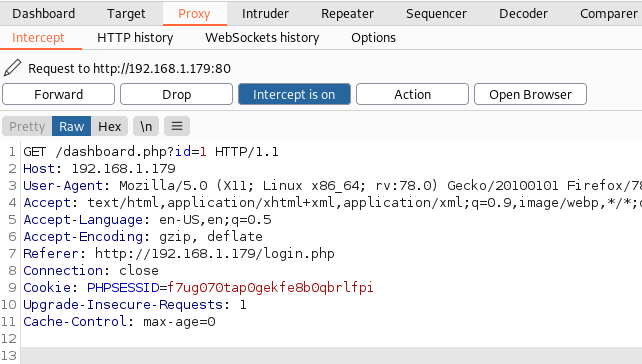Turn off the Intercept is on toggle
The width and height of the screenshot is (642, 364).
tap(294, 94)
